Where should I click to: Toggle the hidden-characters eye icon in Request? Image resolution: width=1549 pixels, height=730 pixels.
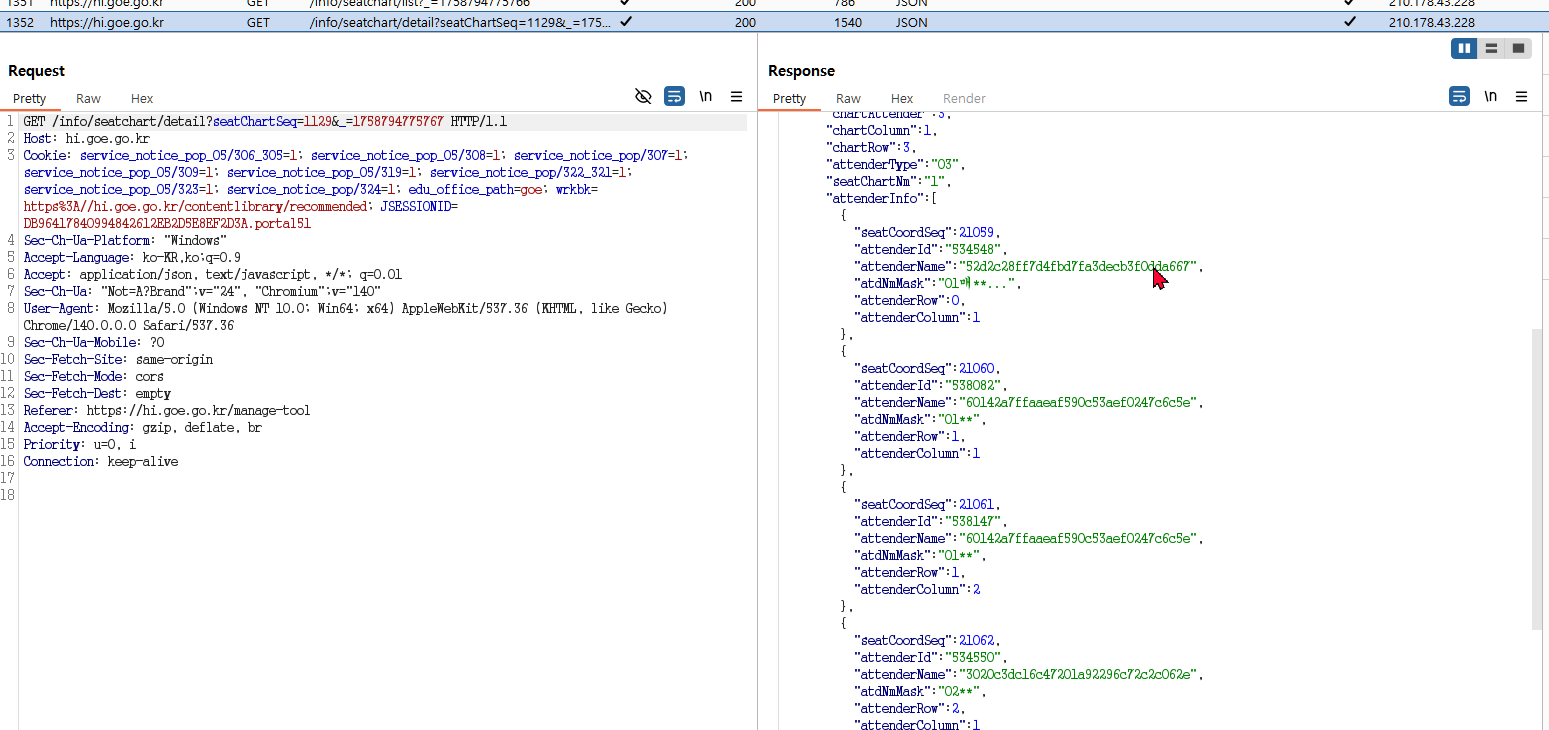[x=644, y=96]
